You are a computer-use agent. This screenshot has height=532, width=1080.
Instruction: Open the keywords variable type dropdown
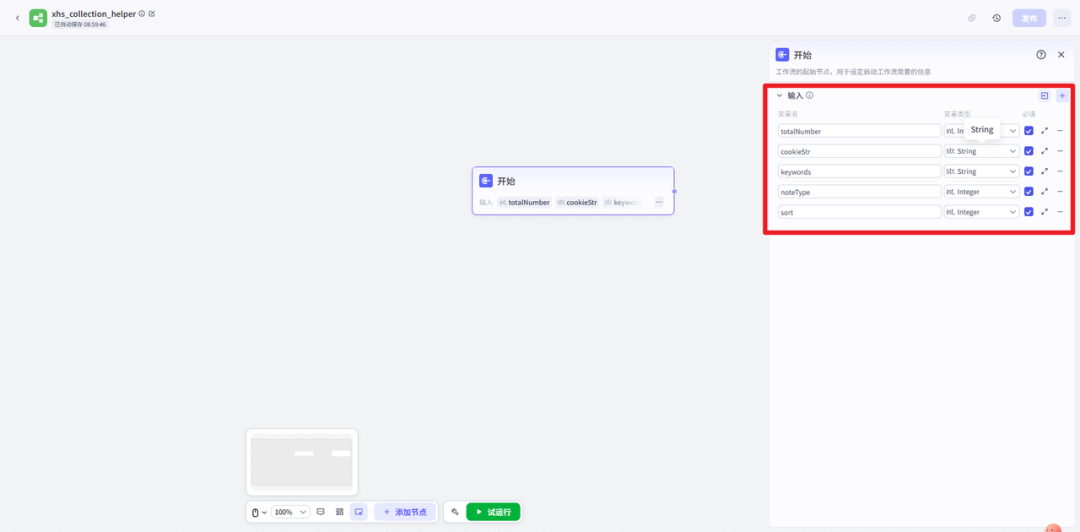tap(981, 171)
